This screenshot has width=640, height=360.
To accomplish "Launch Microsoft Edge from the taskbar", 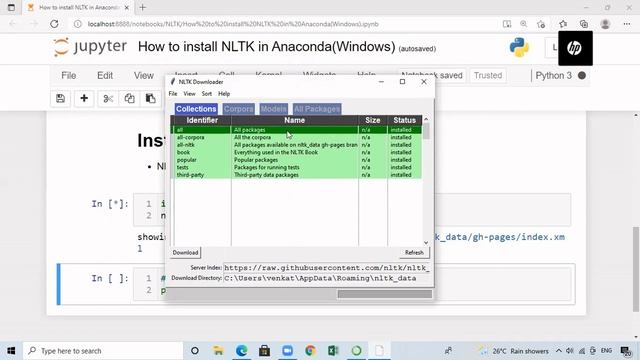I will click(242, 351).
